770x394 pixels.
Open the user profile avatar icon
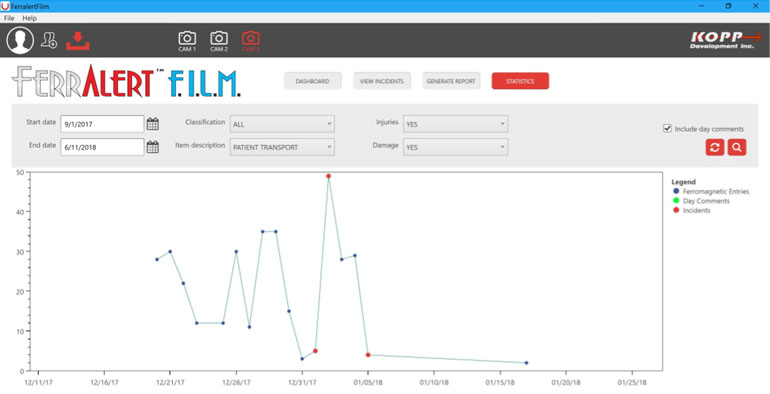pos(20,40)
